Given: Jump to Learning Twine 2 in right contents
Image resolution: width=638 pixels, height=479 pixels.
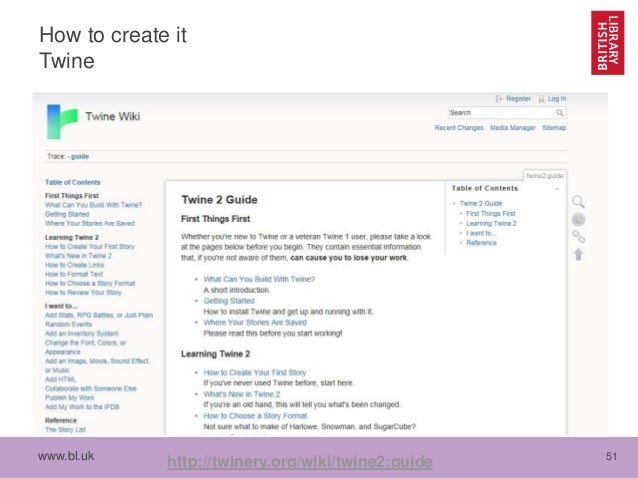Looking at the screenshot, I should point(491,223).
